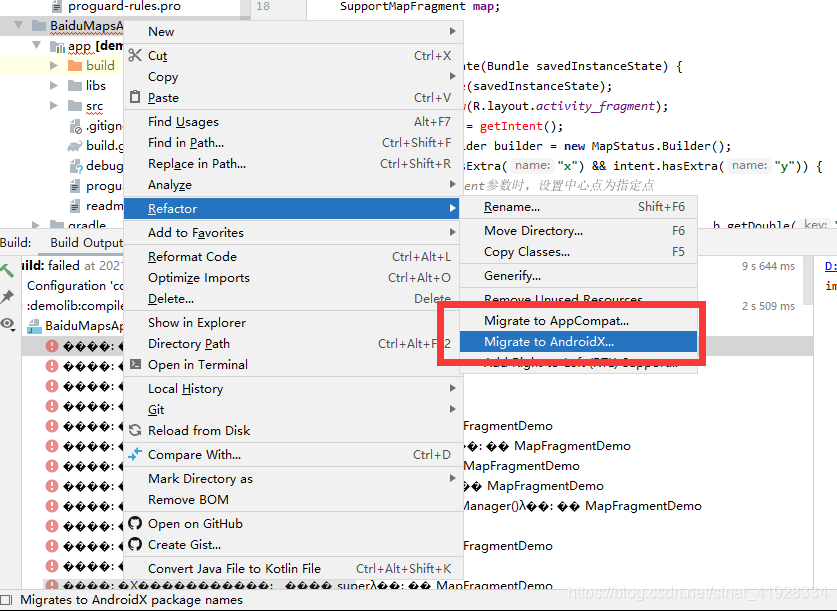
Task: Open the Local History submenu arrow
Action: (x=453, y=388)
